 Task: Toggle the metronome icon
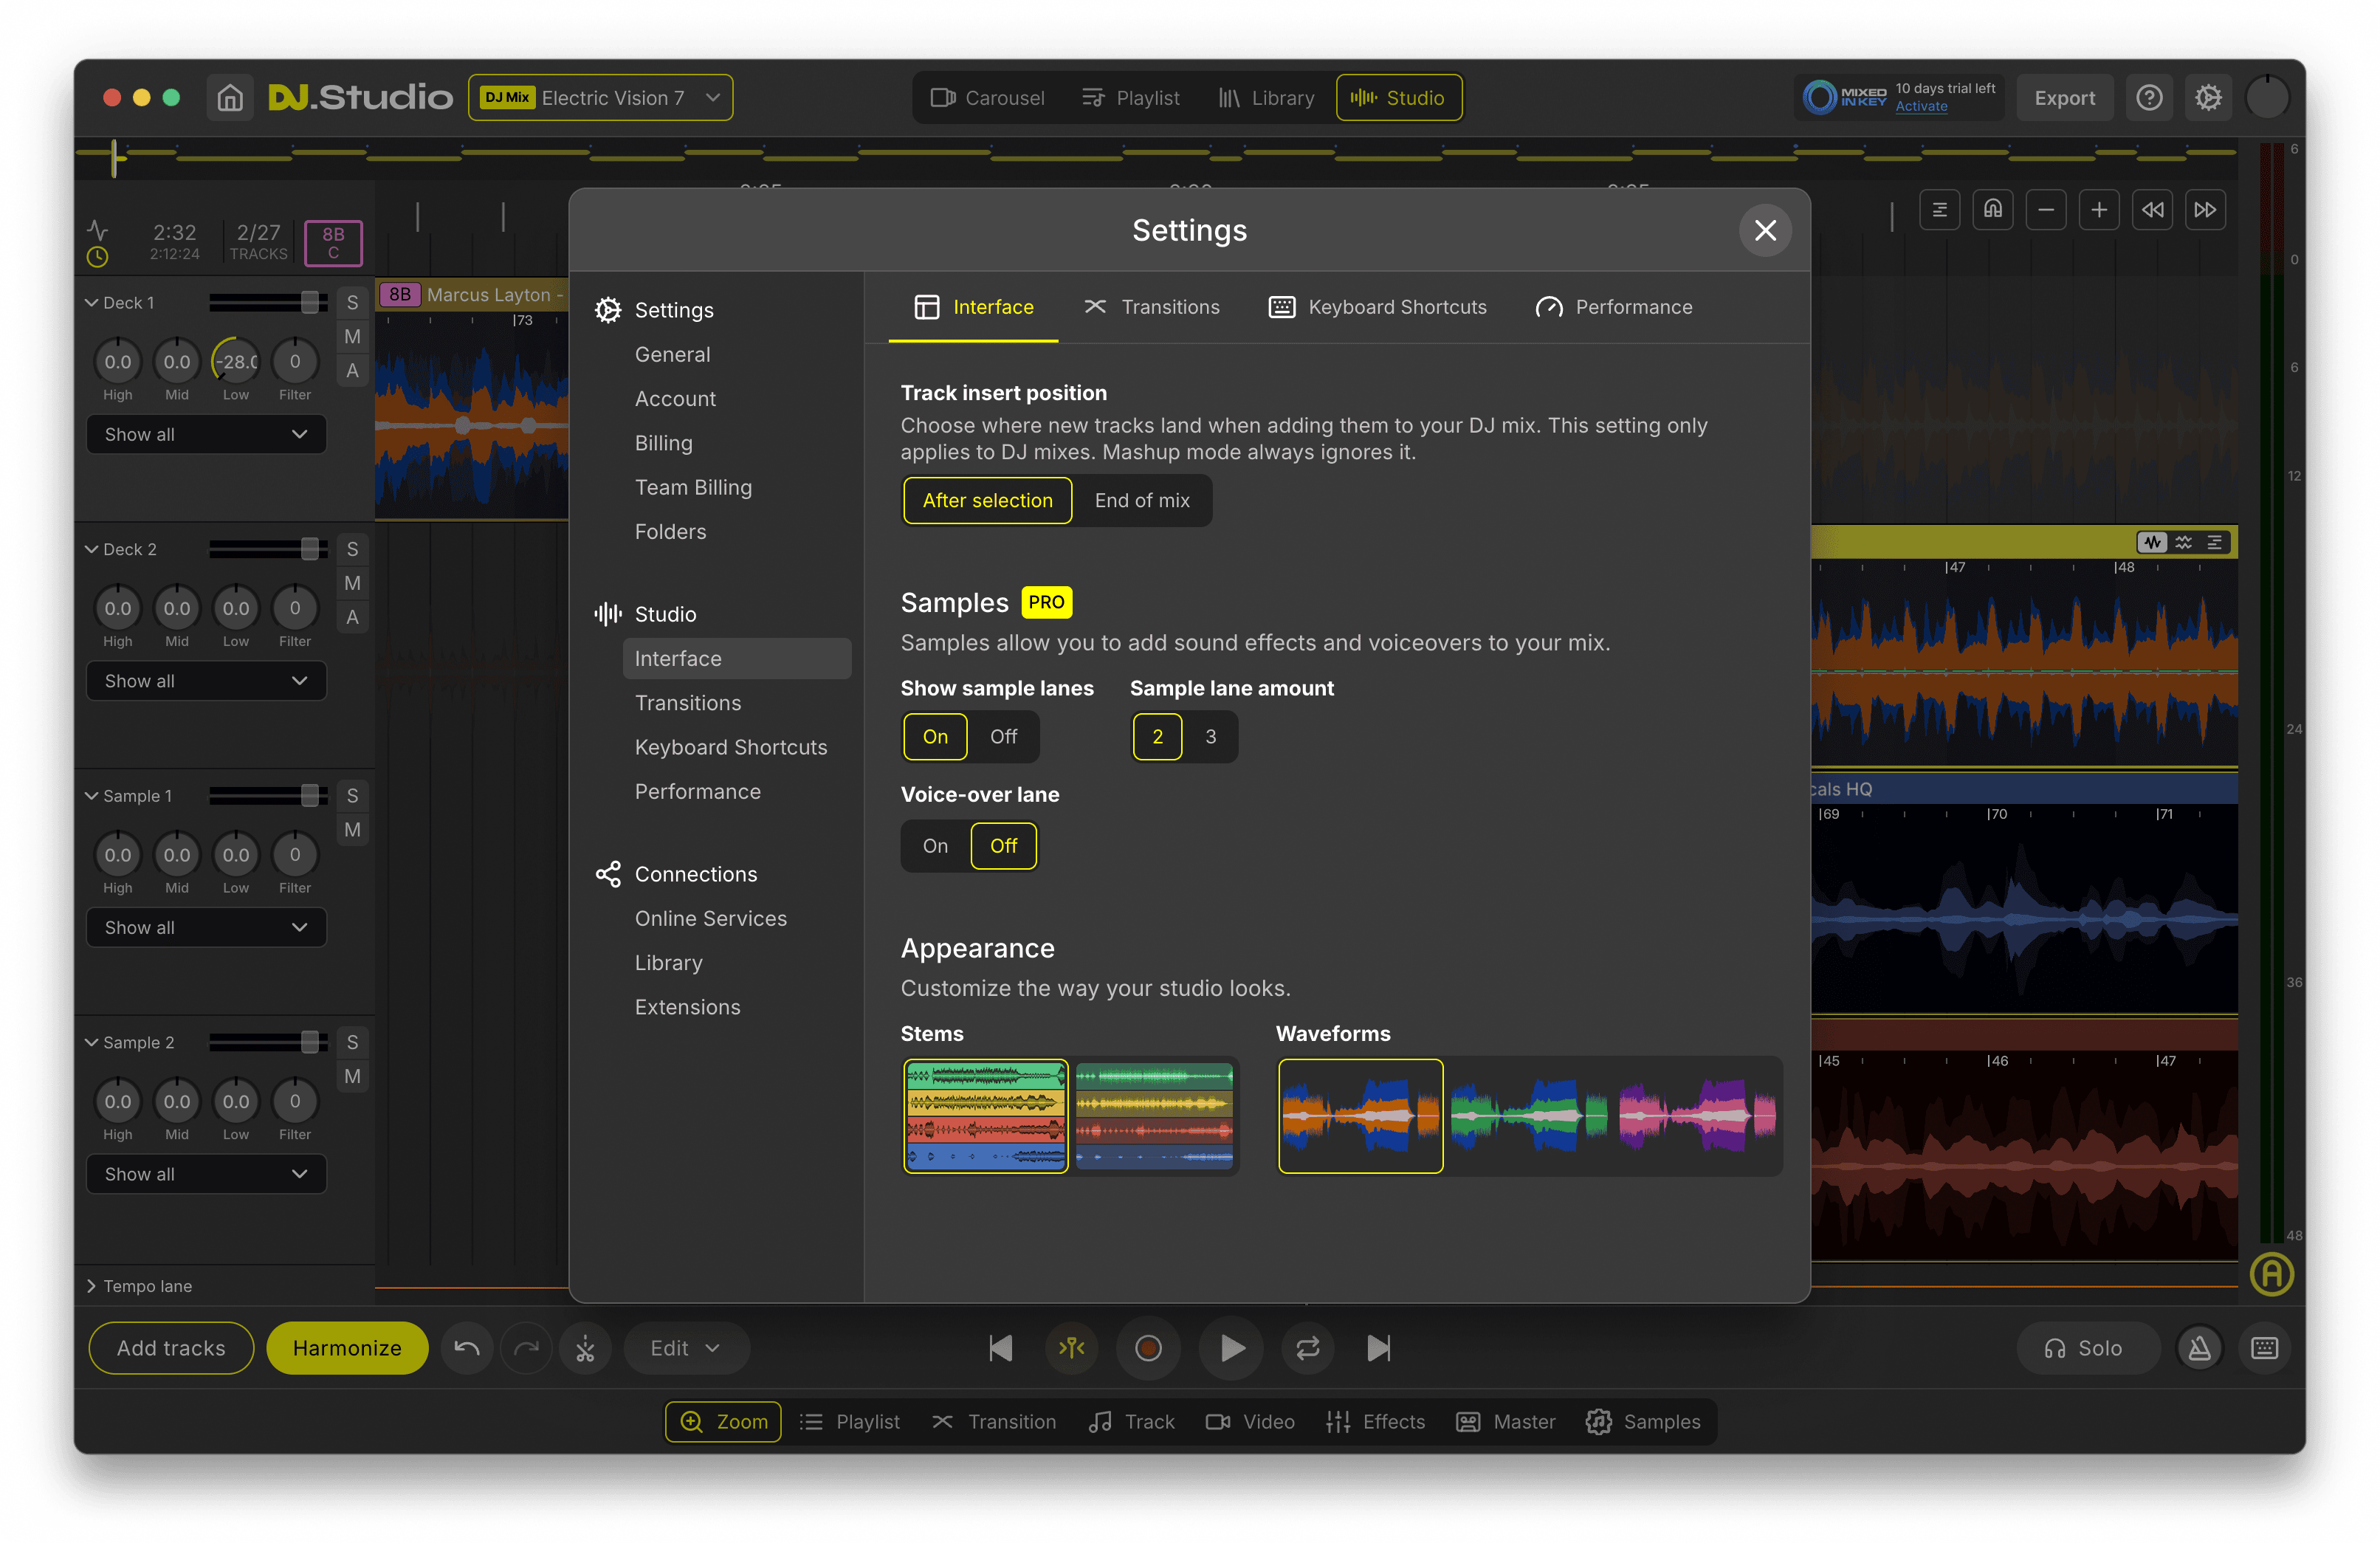pyautogui.click(x=2200, y=1348)
